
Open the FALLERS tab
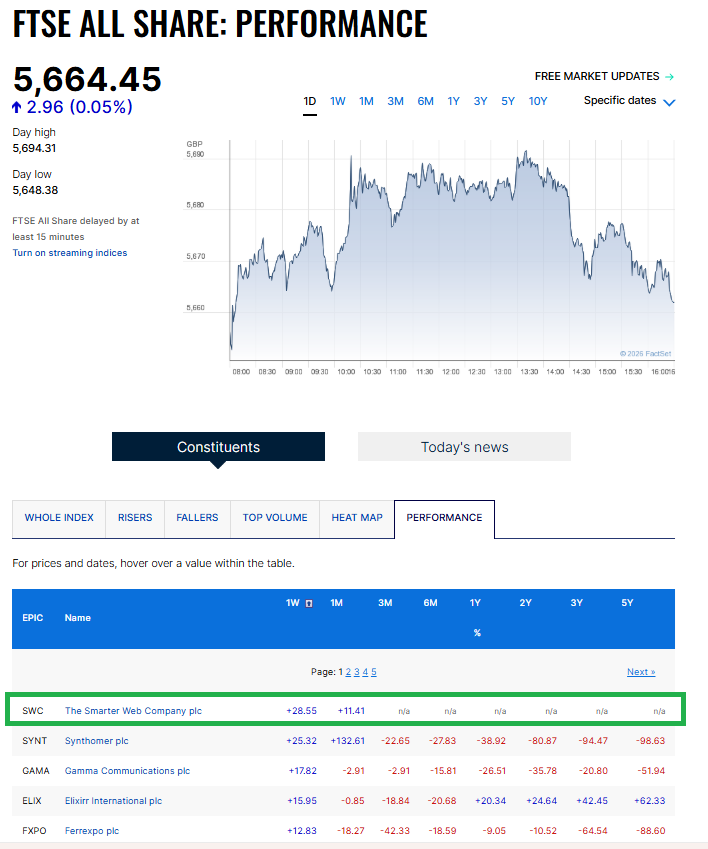[197, 518]
